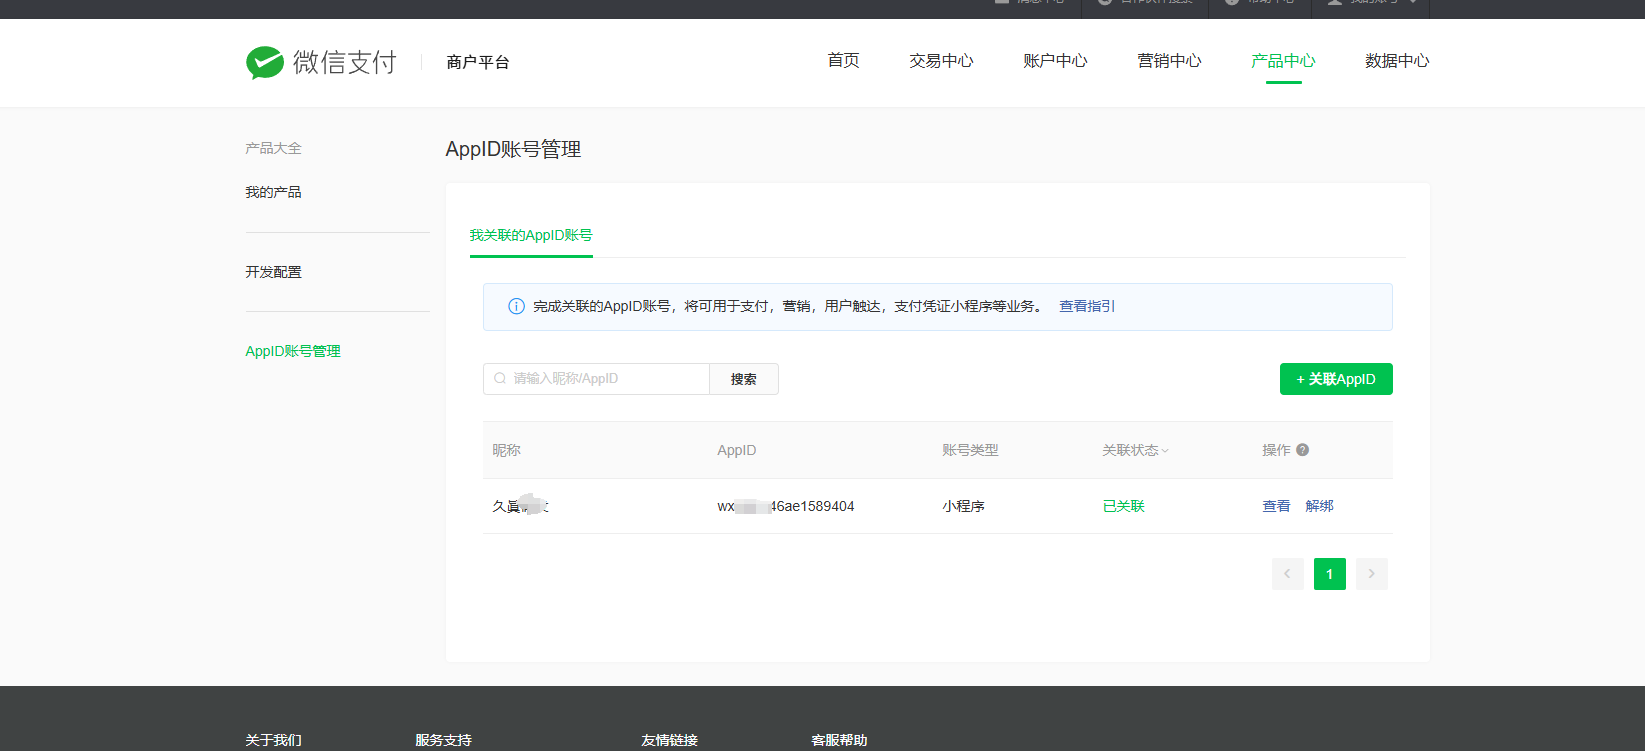Click the 已关联 status cell
Image resolution: width=1645 pixels, height=751 pixels.
(x=1123, y=506)
